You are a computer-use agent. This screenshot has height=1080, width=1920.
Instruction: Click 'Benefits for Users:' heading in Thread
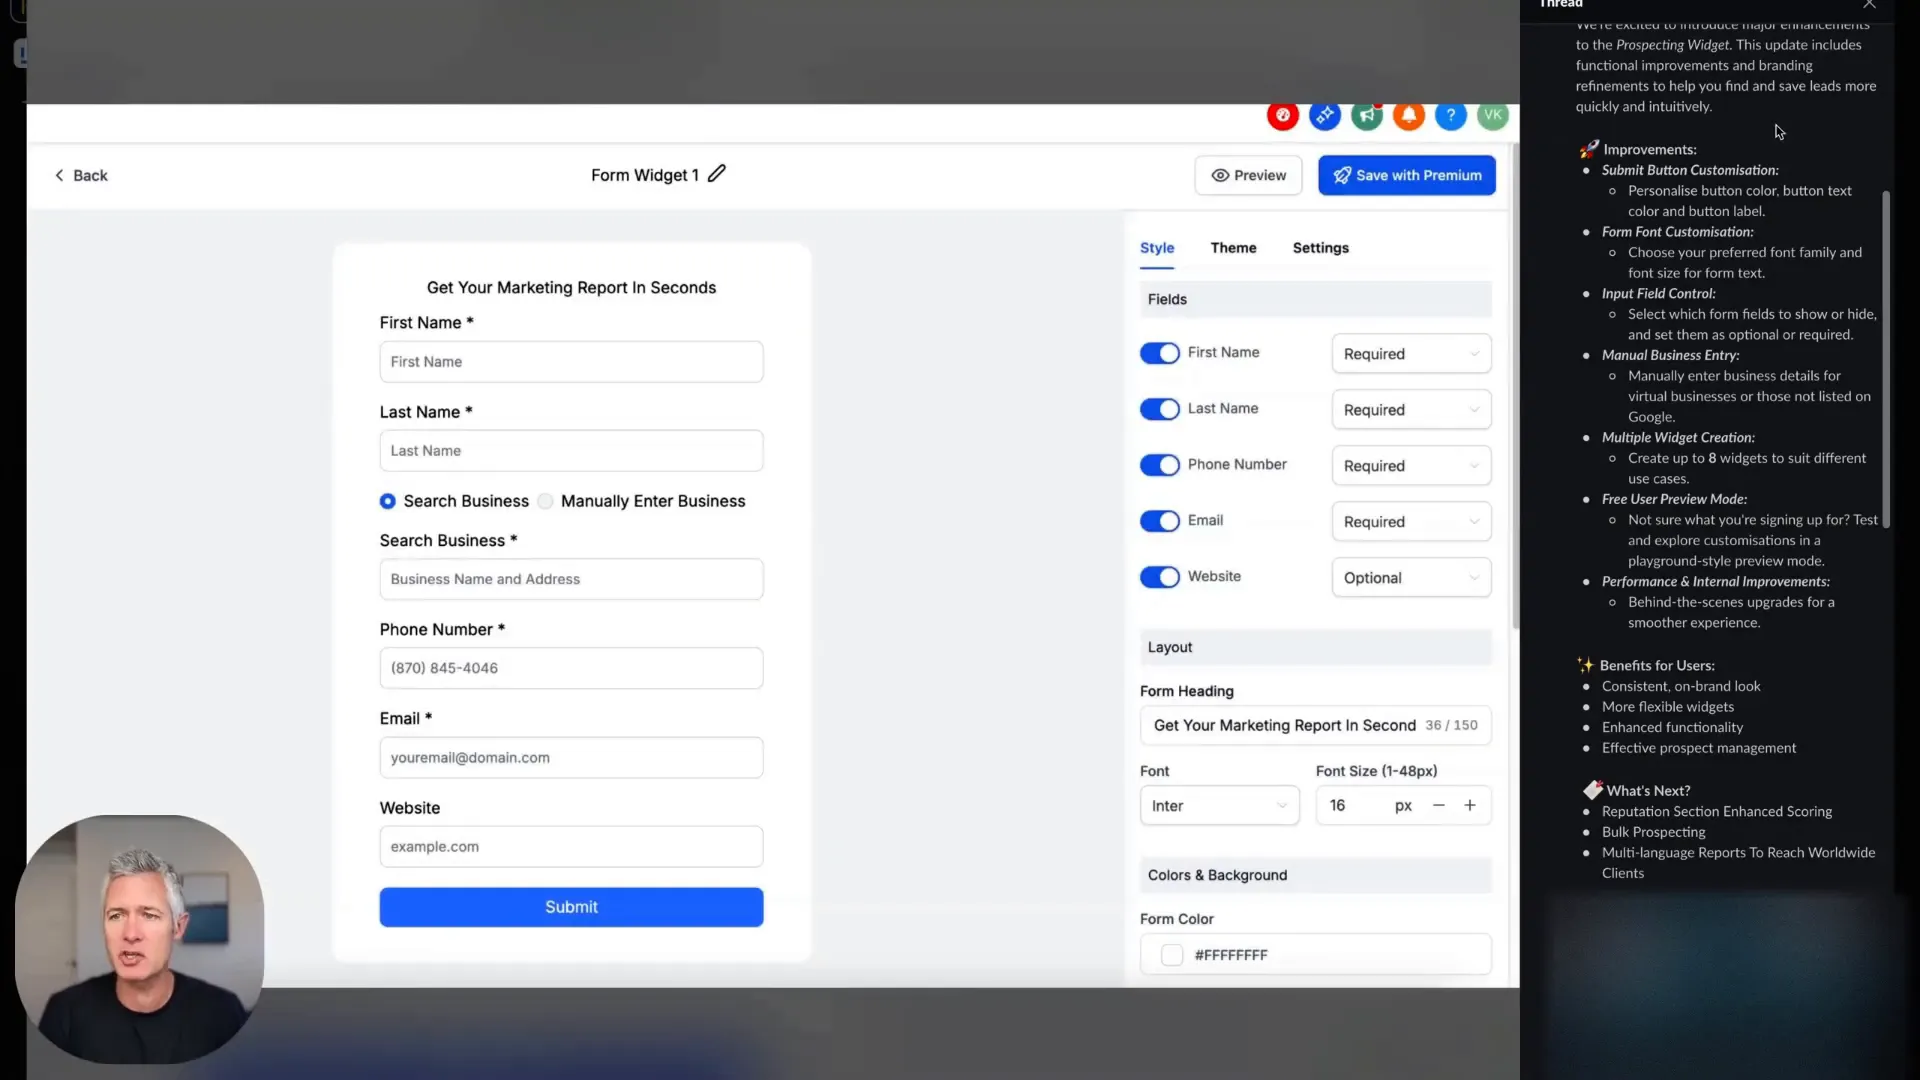click(1656, 666)
